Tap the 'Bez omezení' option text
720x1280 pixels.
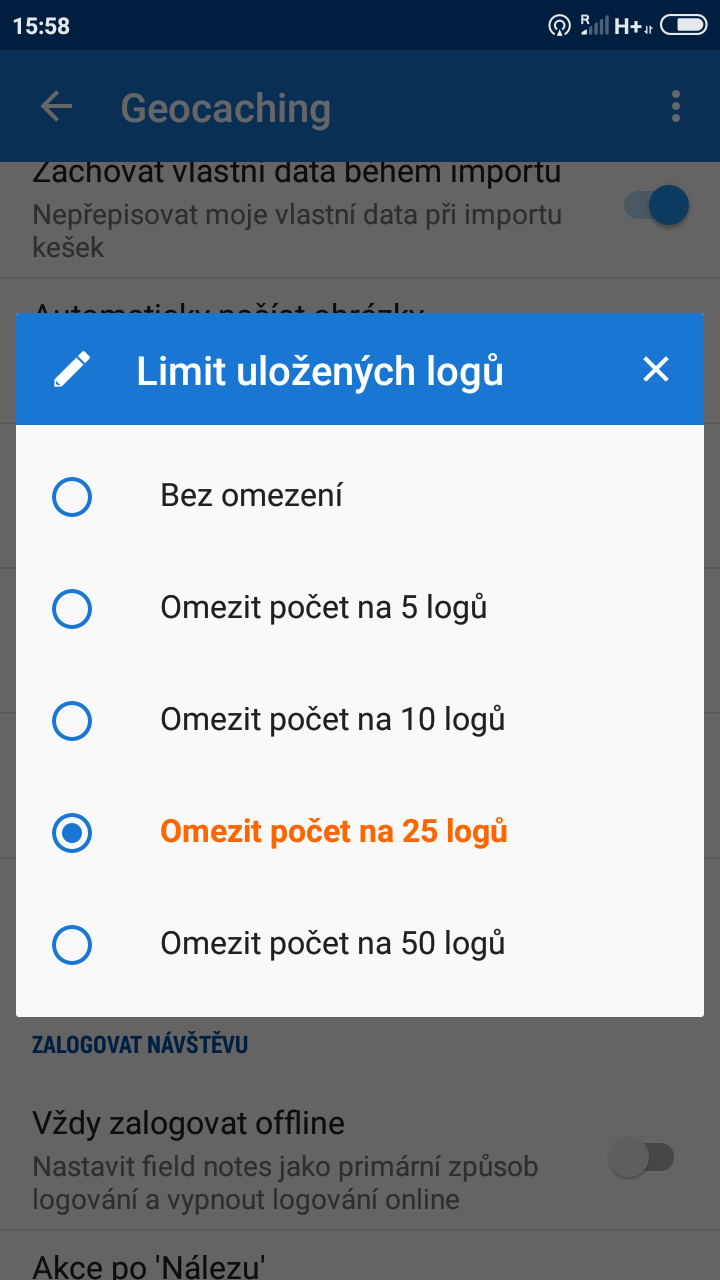click(x=251, y=495)
